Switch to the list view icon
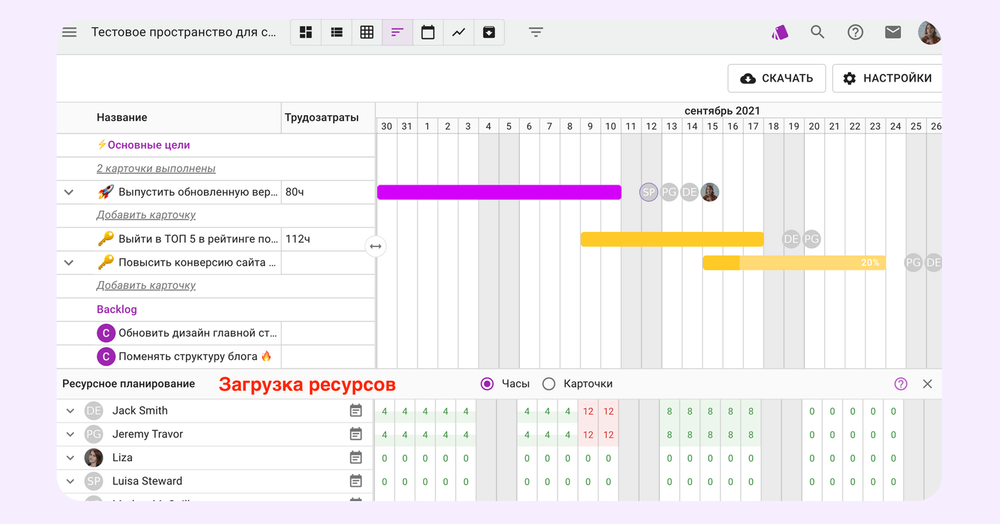Screen dimensions: 1000x524 pyautogui.click(x=337, y=33)
